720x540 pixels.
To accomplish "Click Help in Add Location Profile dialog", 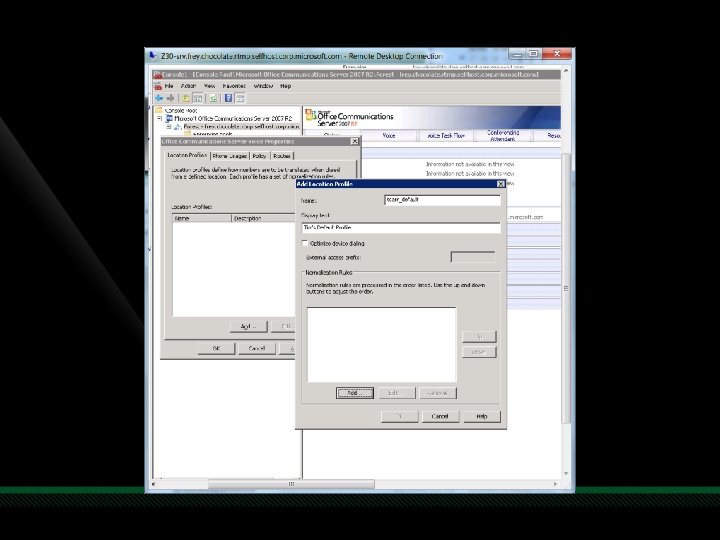I will tap(482, 416).
